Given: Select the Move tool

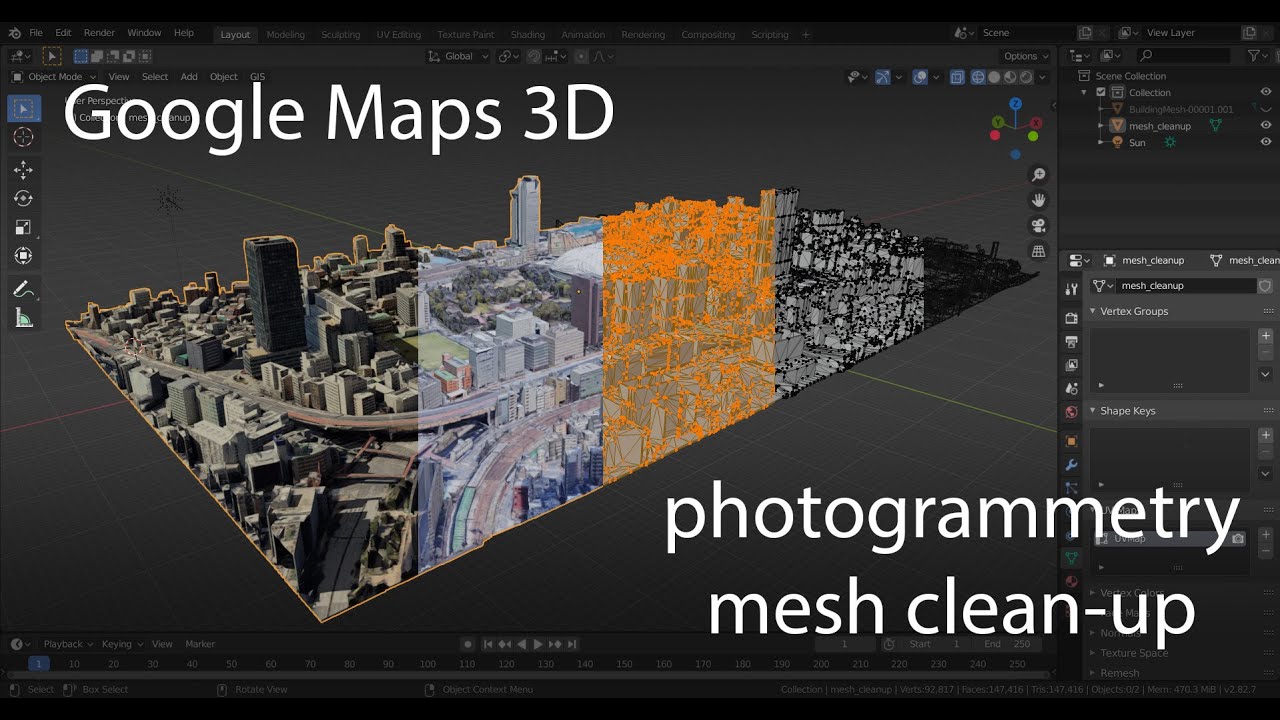Looking at the screenshot, I should (x=24, y=170).
